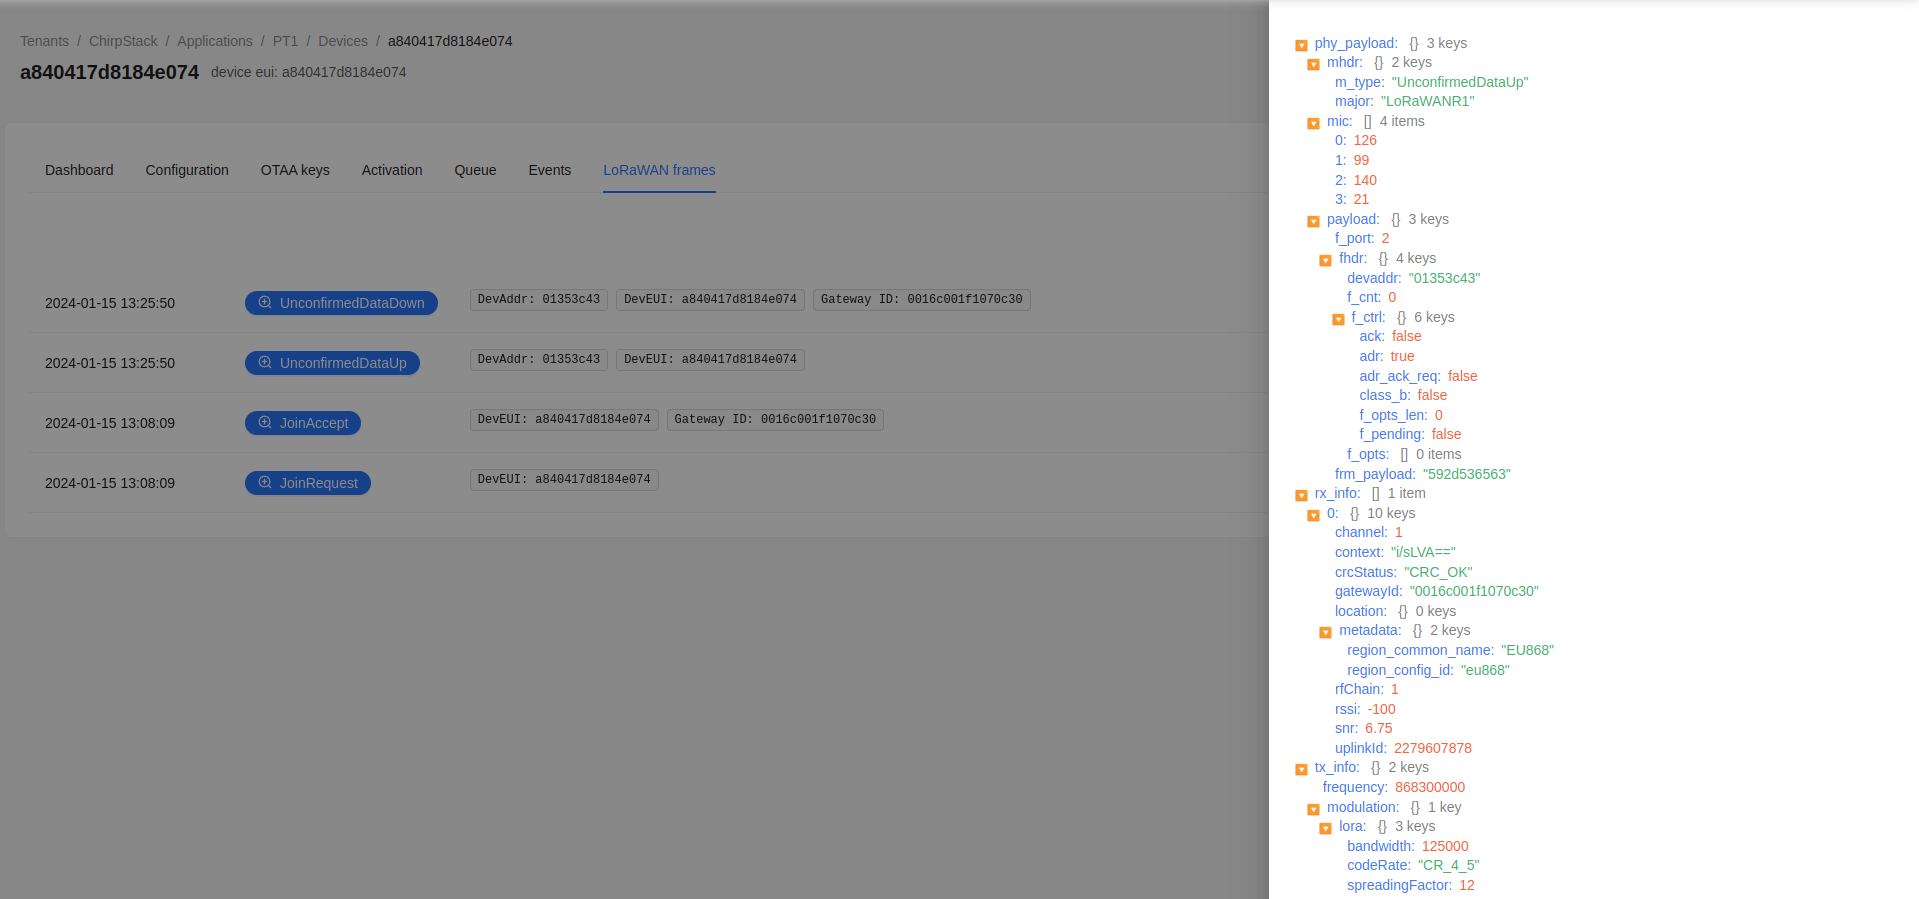Click the Gateway ID 0016c001f1070c30 tag in first row
The image size is (1919, 899).
(921, 299)
